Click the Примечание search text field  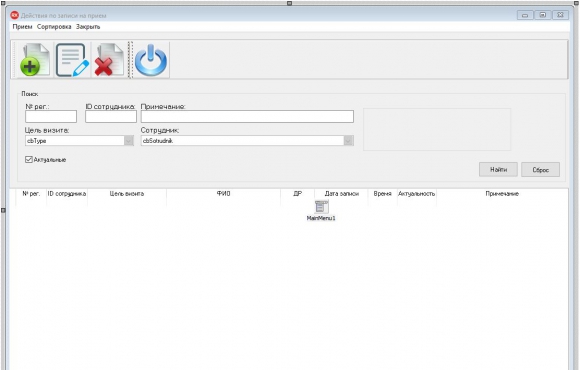pos(247,117)
